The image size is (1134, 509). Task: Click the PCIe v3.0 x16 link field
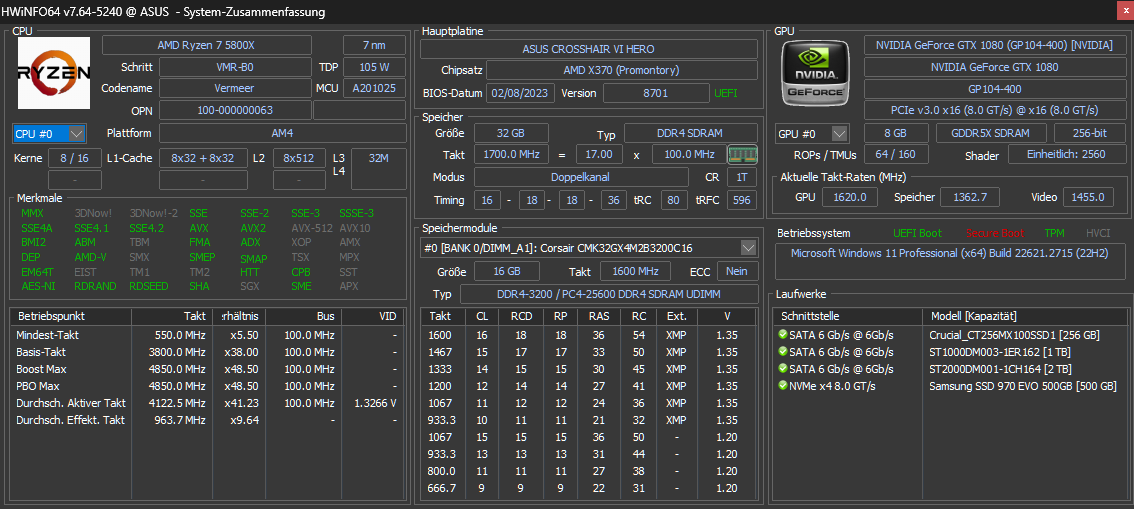[994, 110]
